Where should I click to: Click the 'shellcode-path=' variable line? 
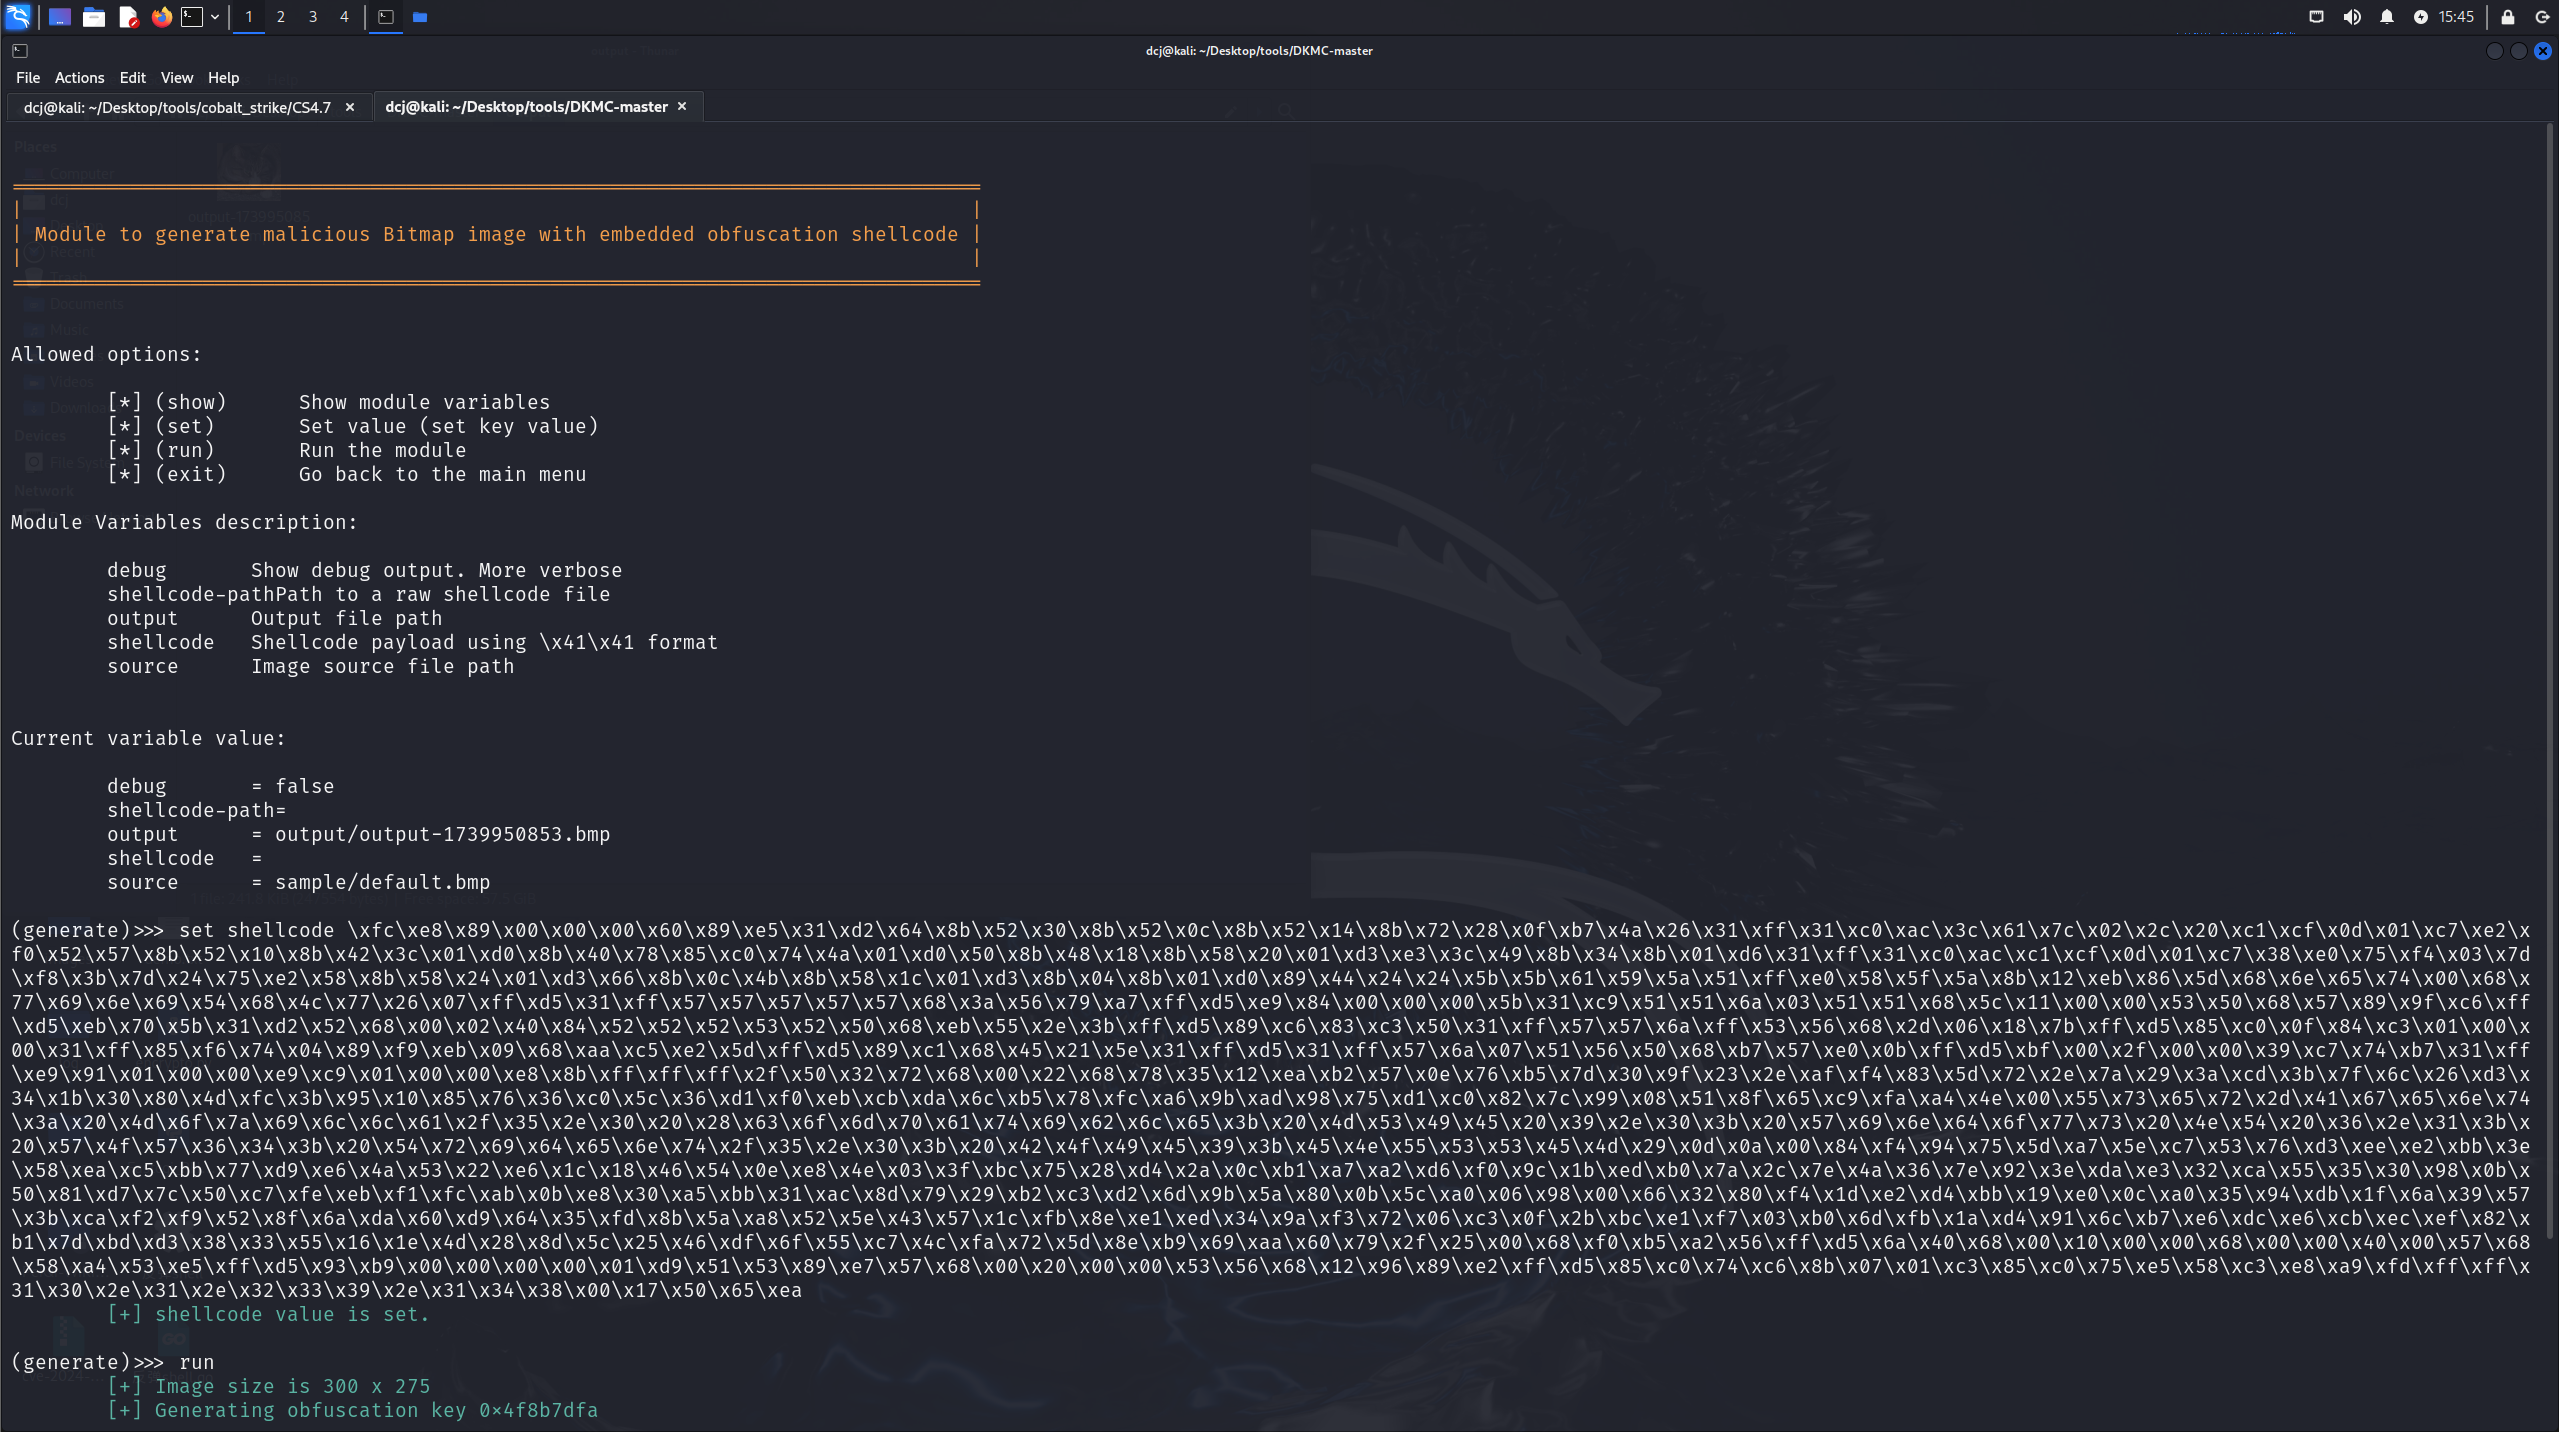(x=197, y=811)
